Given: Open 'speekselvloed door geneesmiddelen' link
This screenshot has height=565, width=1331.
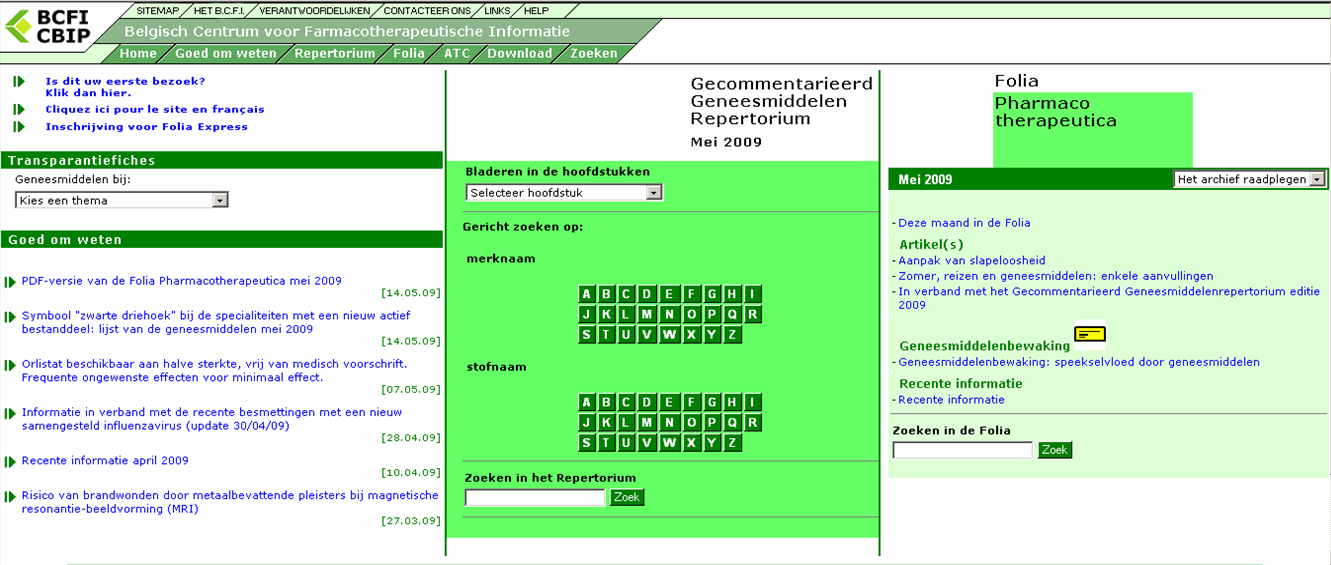Looking at the screenshot, I should click(1079, 362).
